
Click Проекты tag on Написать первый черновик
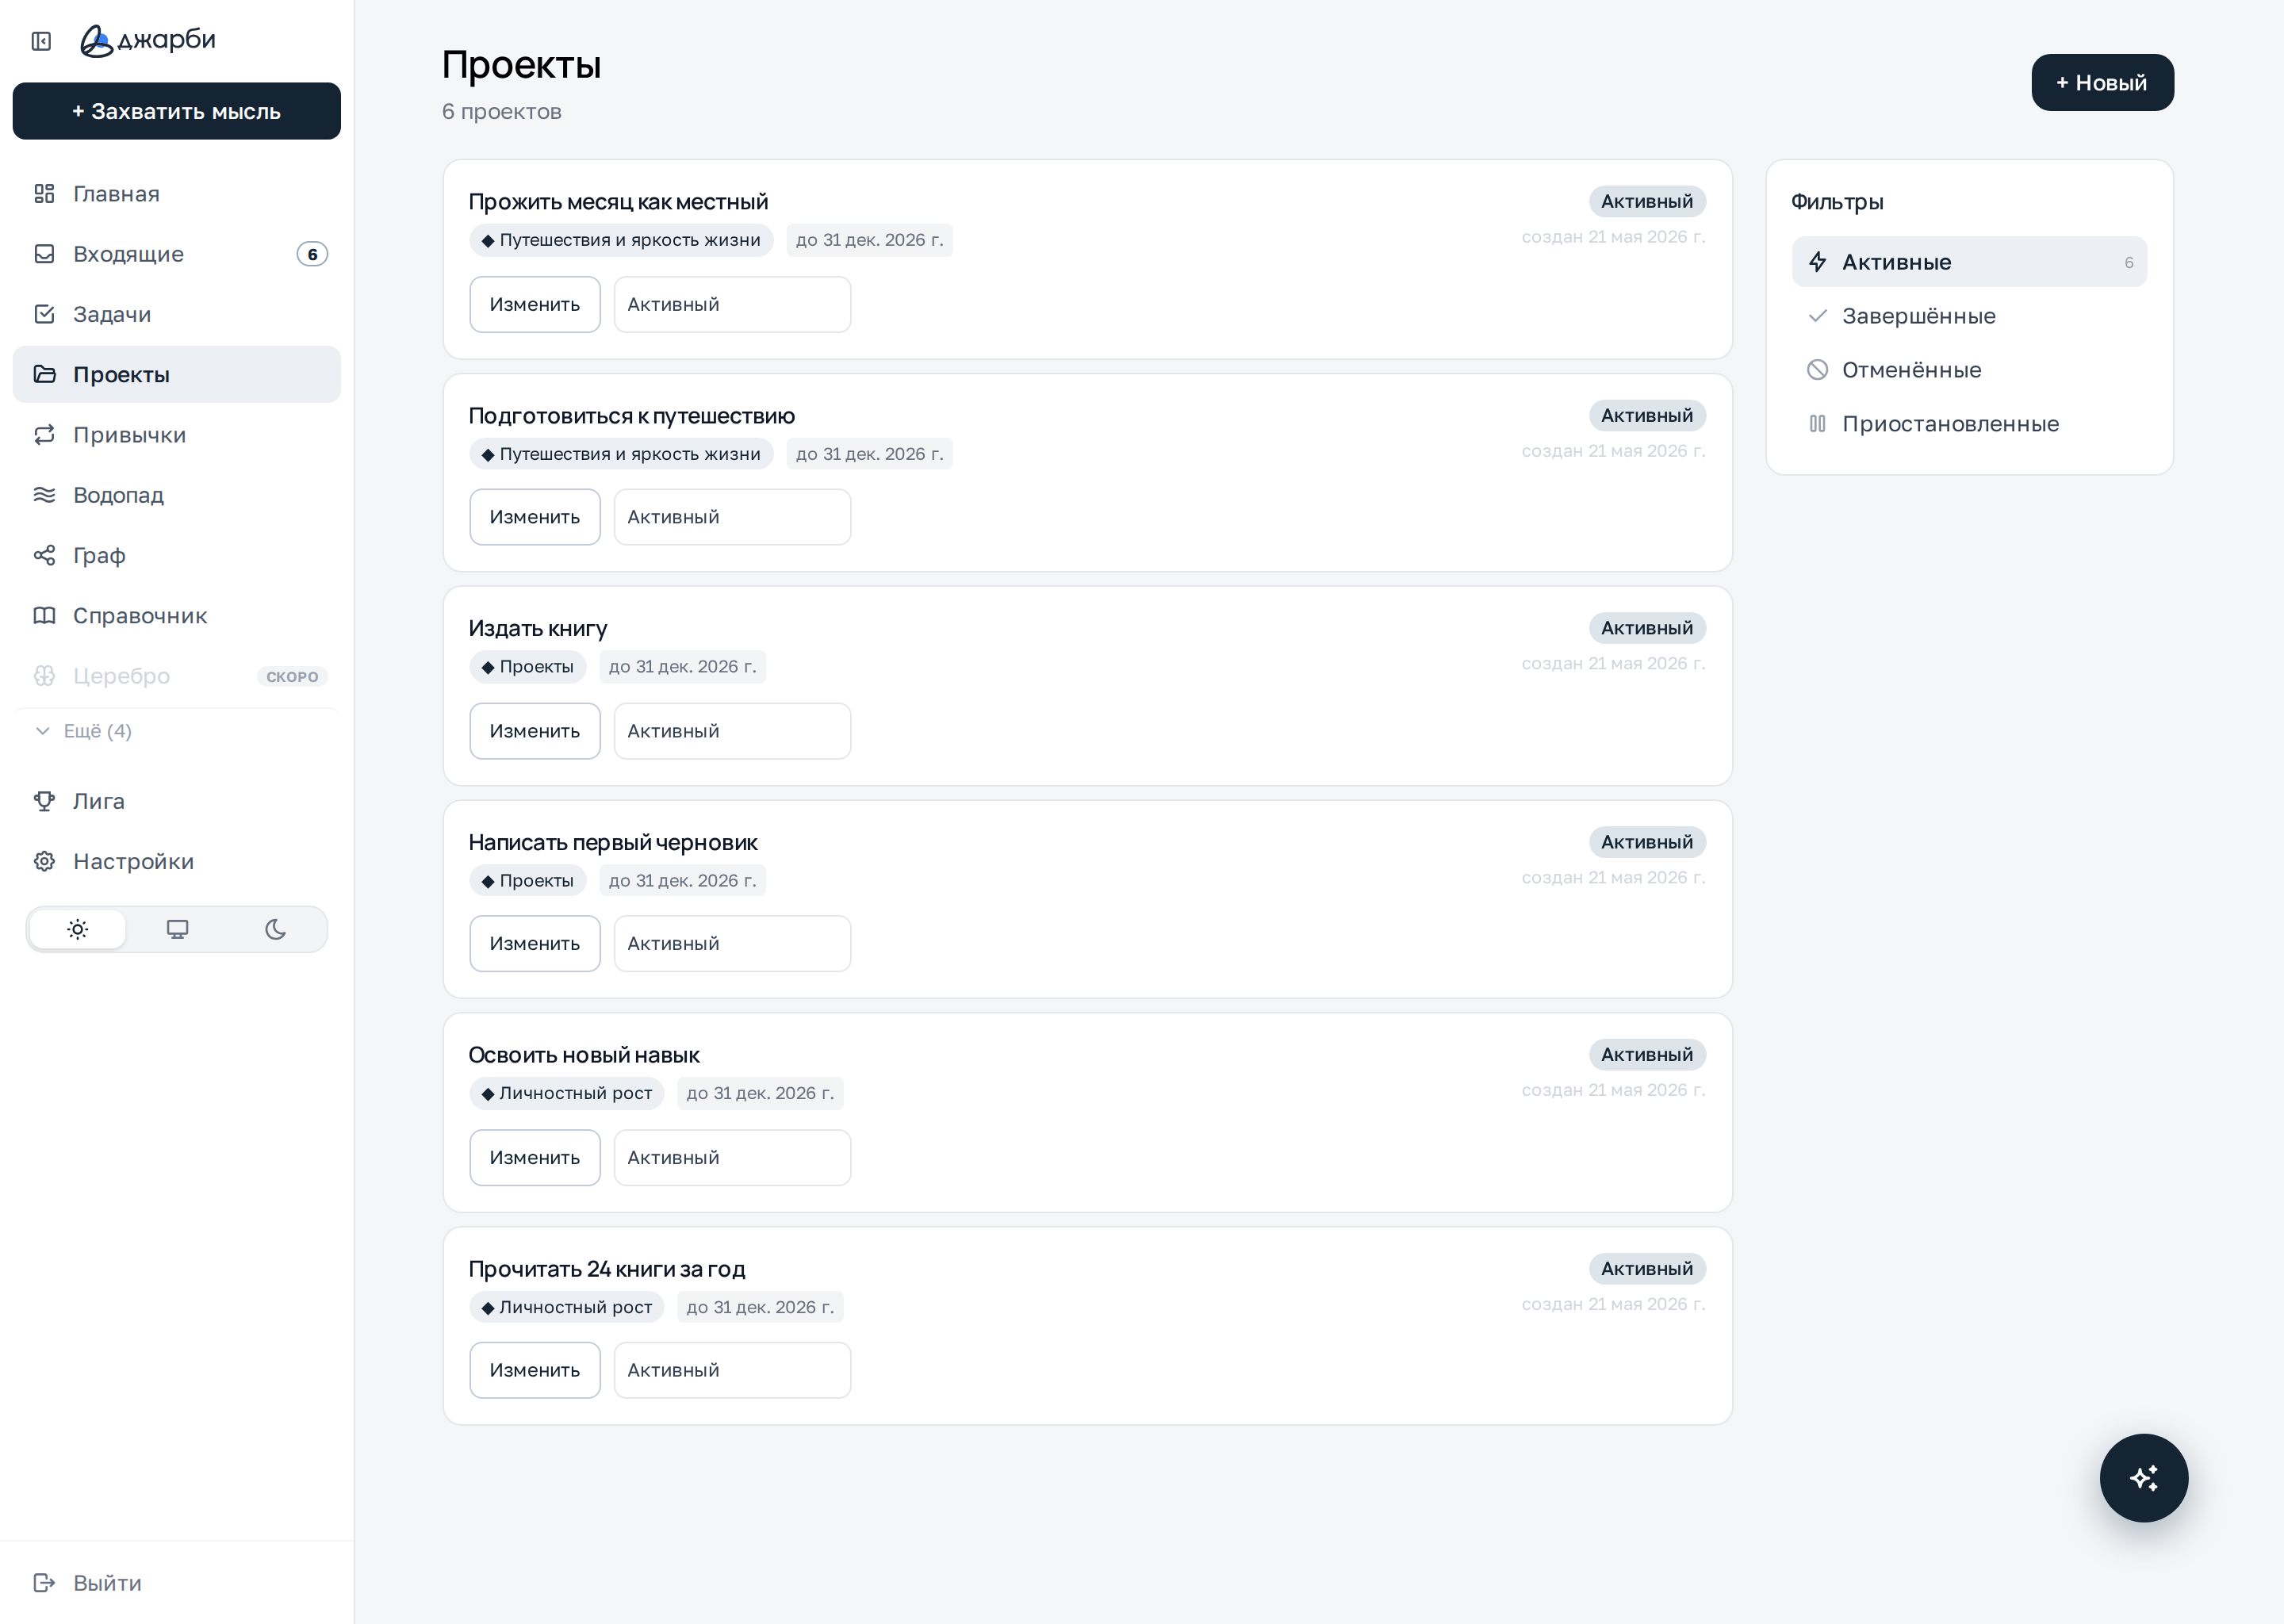coord(528,880)
